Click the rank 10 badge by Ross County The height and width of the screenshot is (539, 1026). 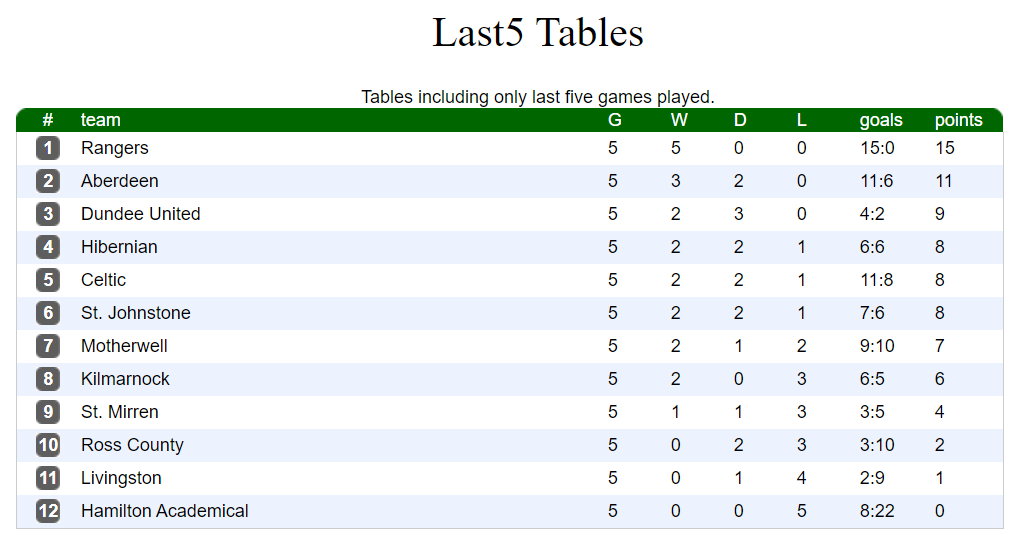[48, 445]
